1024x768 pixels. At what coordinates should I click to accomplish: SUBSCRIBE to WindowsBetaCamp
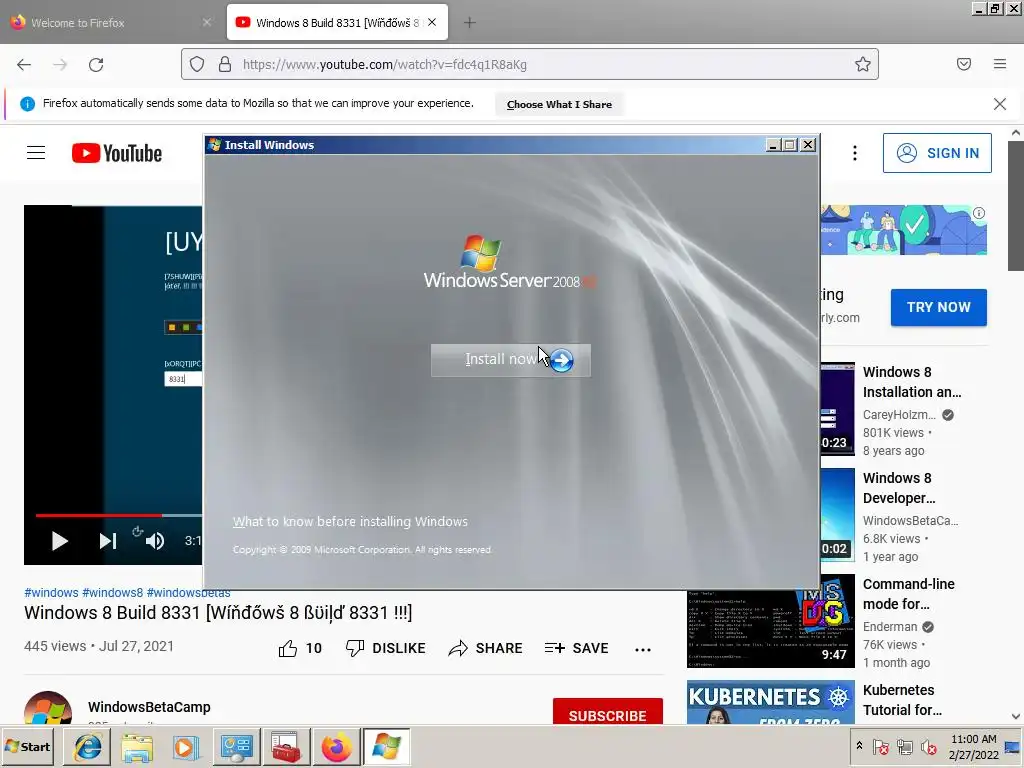pos(607,712)
